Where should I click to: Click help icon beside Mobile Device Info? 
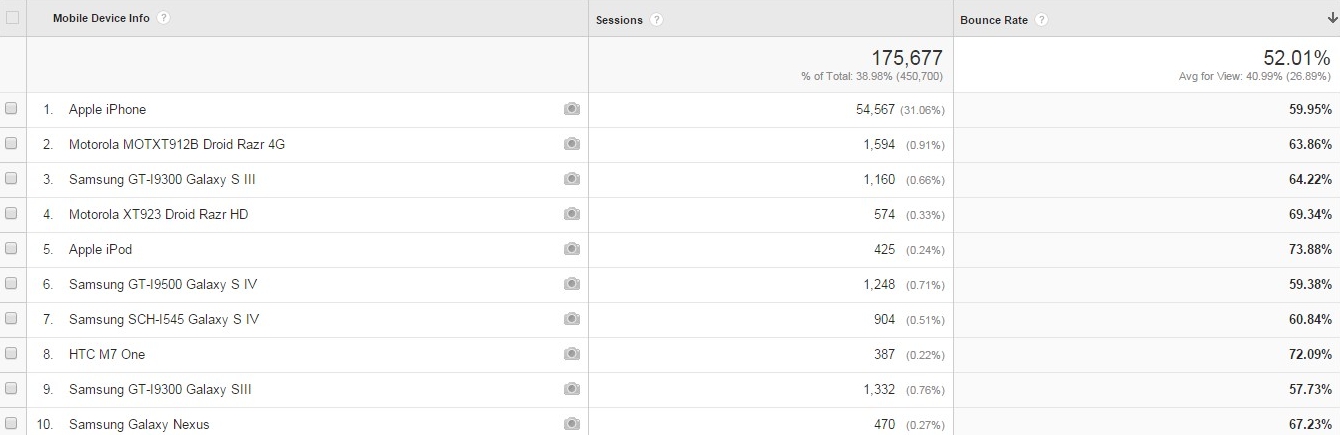tap(163, 18)
